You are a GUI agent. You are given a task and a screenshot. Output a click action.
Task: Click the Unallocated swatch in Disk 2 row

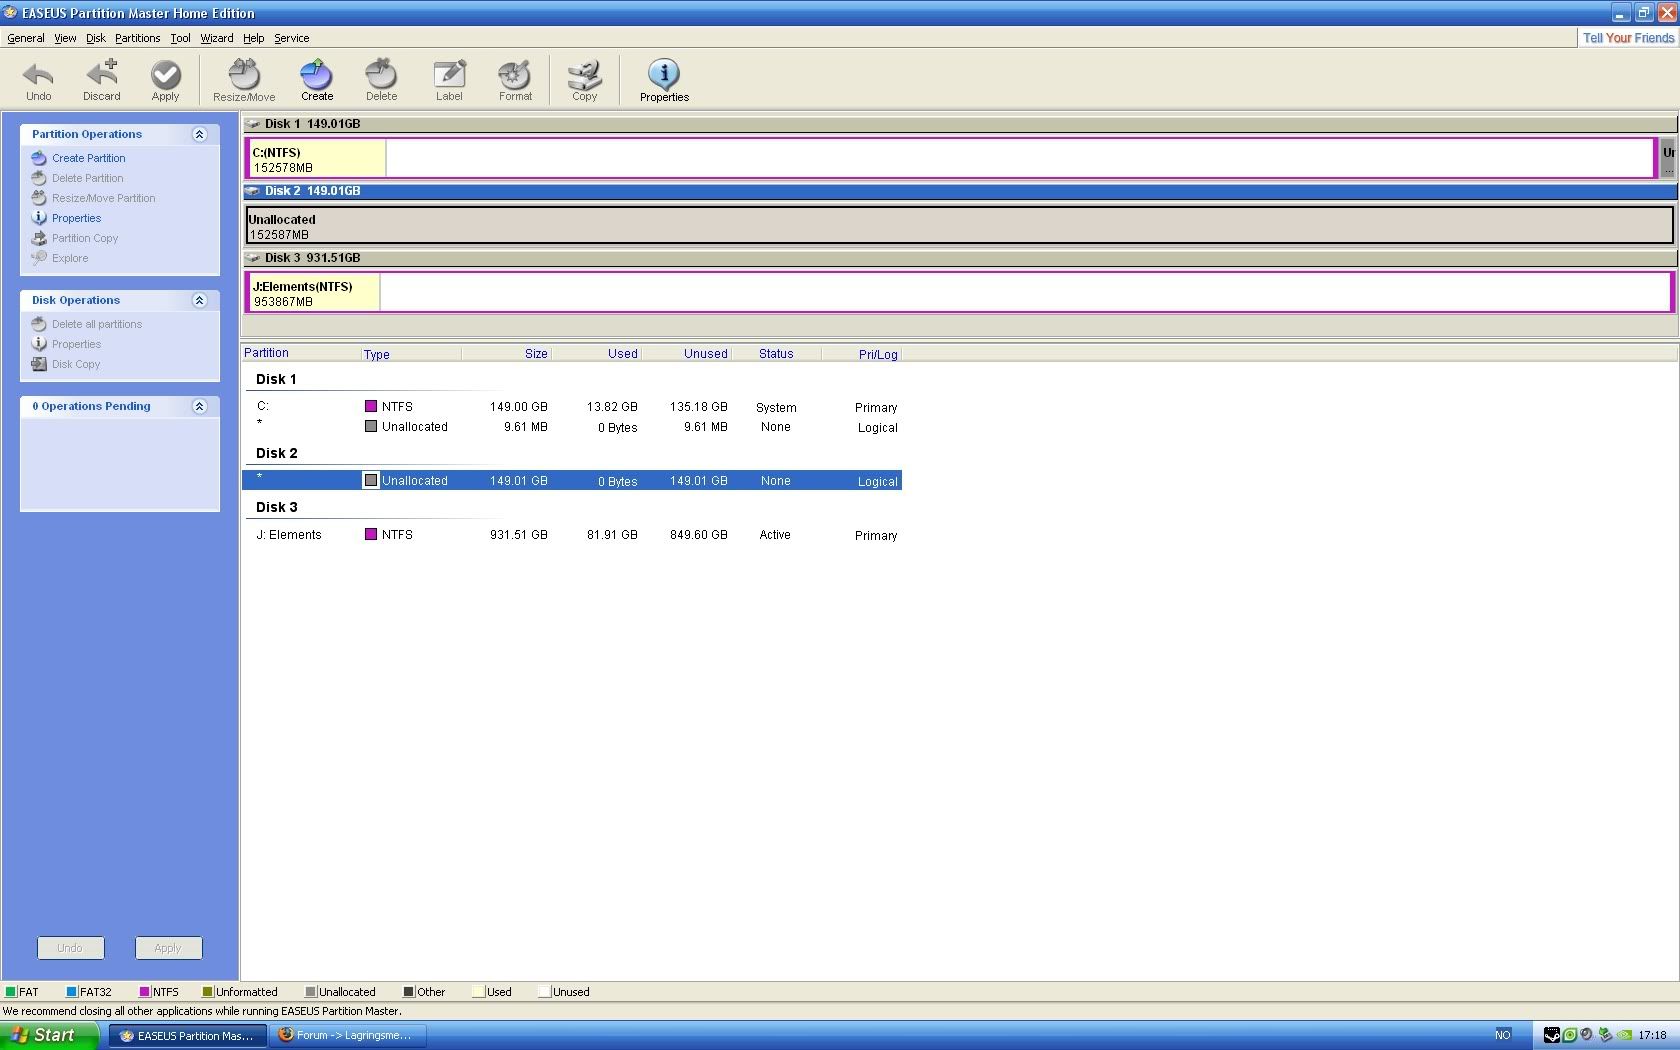pyautogui.click(x=371, y=480)
